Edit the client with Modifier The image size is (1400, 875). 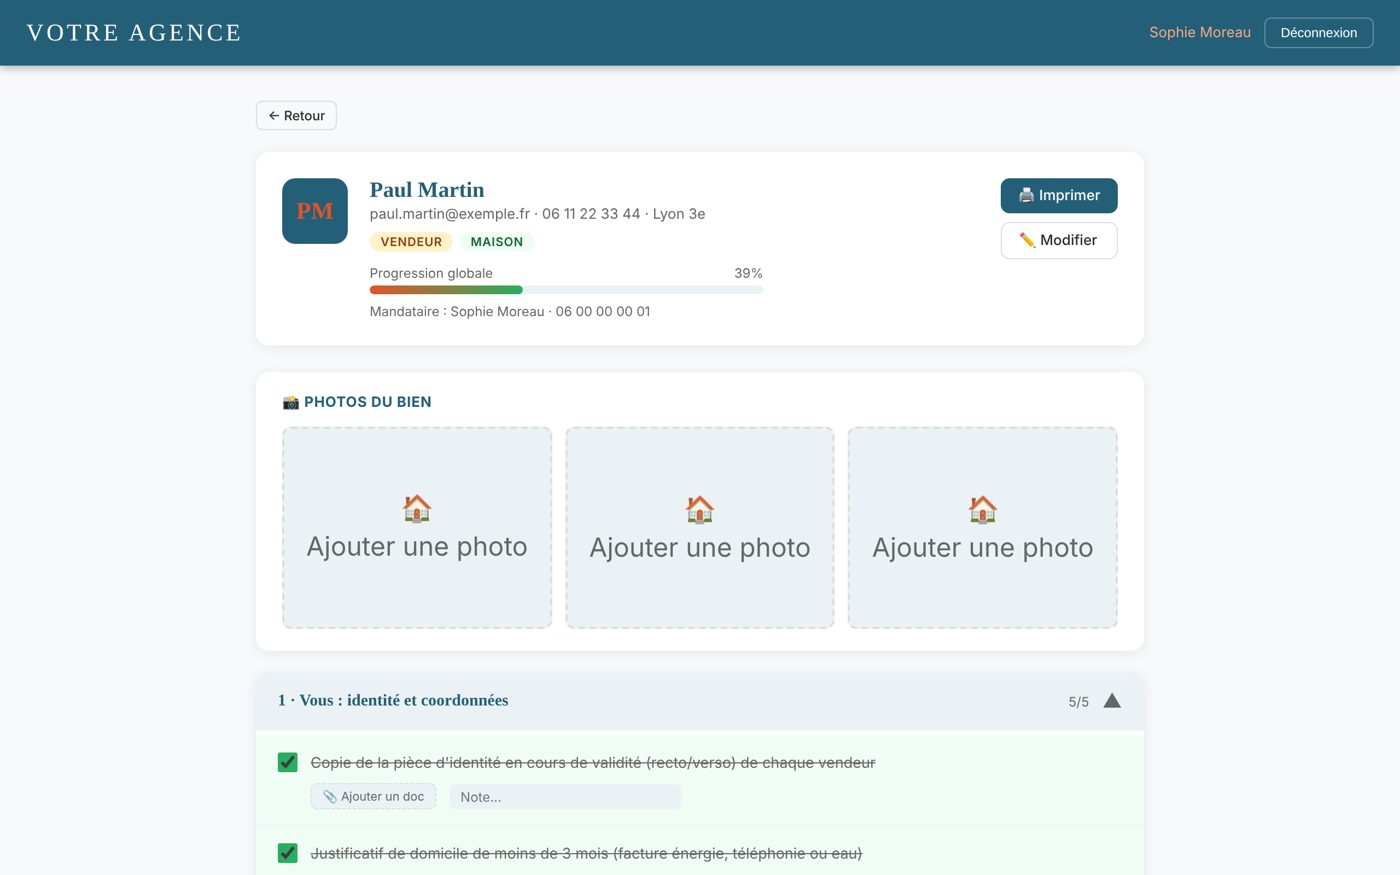[1059, 240]
